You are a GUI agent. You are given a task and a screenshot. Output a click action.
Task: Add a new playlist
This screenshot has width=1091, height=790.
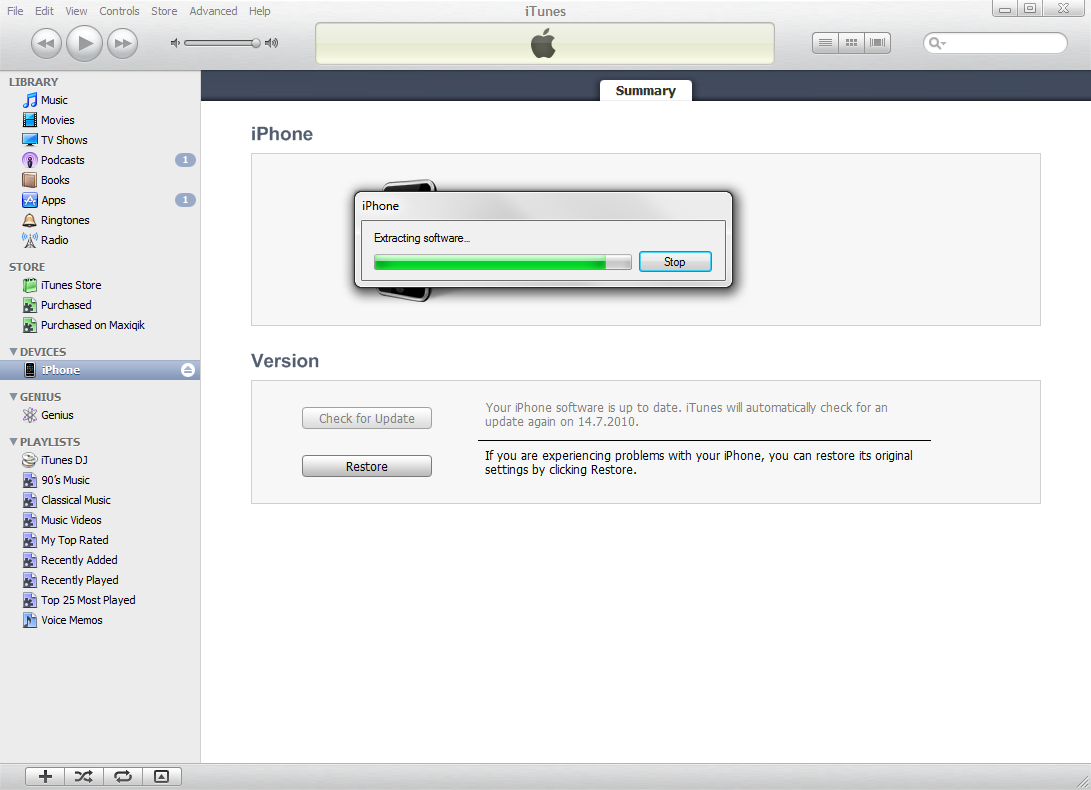[45, 777]
